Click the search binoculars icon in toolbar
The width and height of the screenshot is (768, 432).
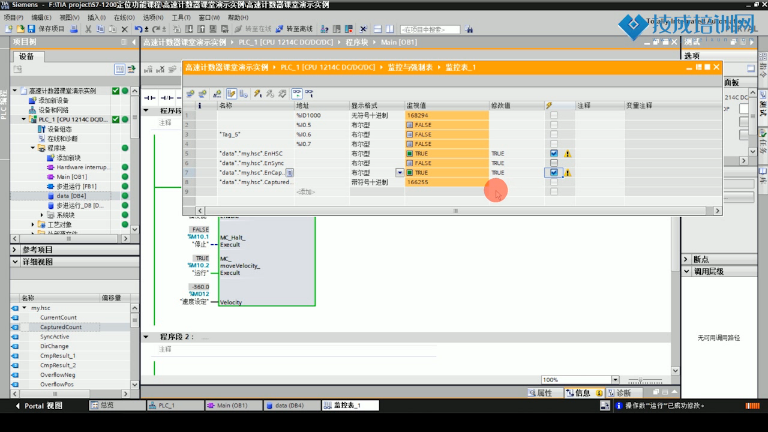tap(469, 29)
